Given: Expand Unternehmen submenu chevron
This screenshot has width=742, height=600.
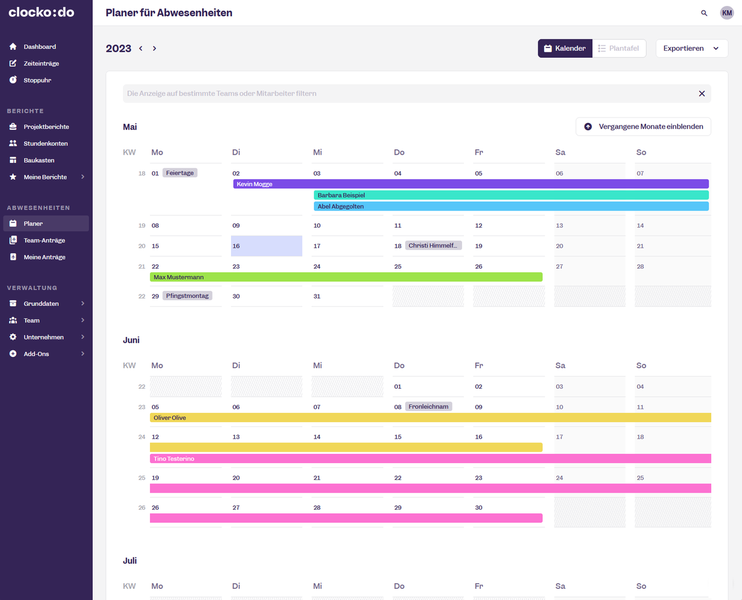Looking at the screenshot, I should pos(82,337).
